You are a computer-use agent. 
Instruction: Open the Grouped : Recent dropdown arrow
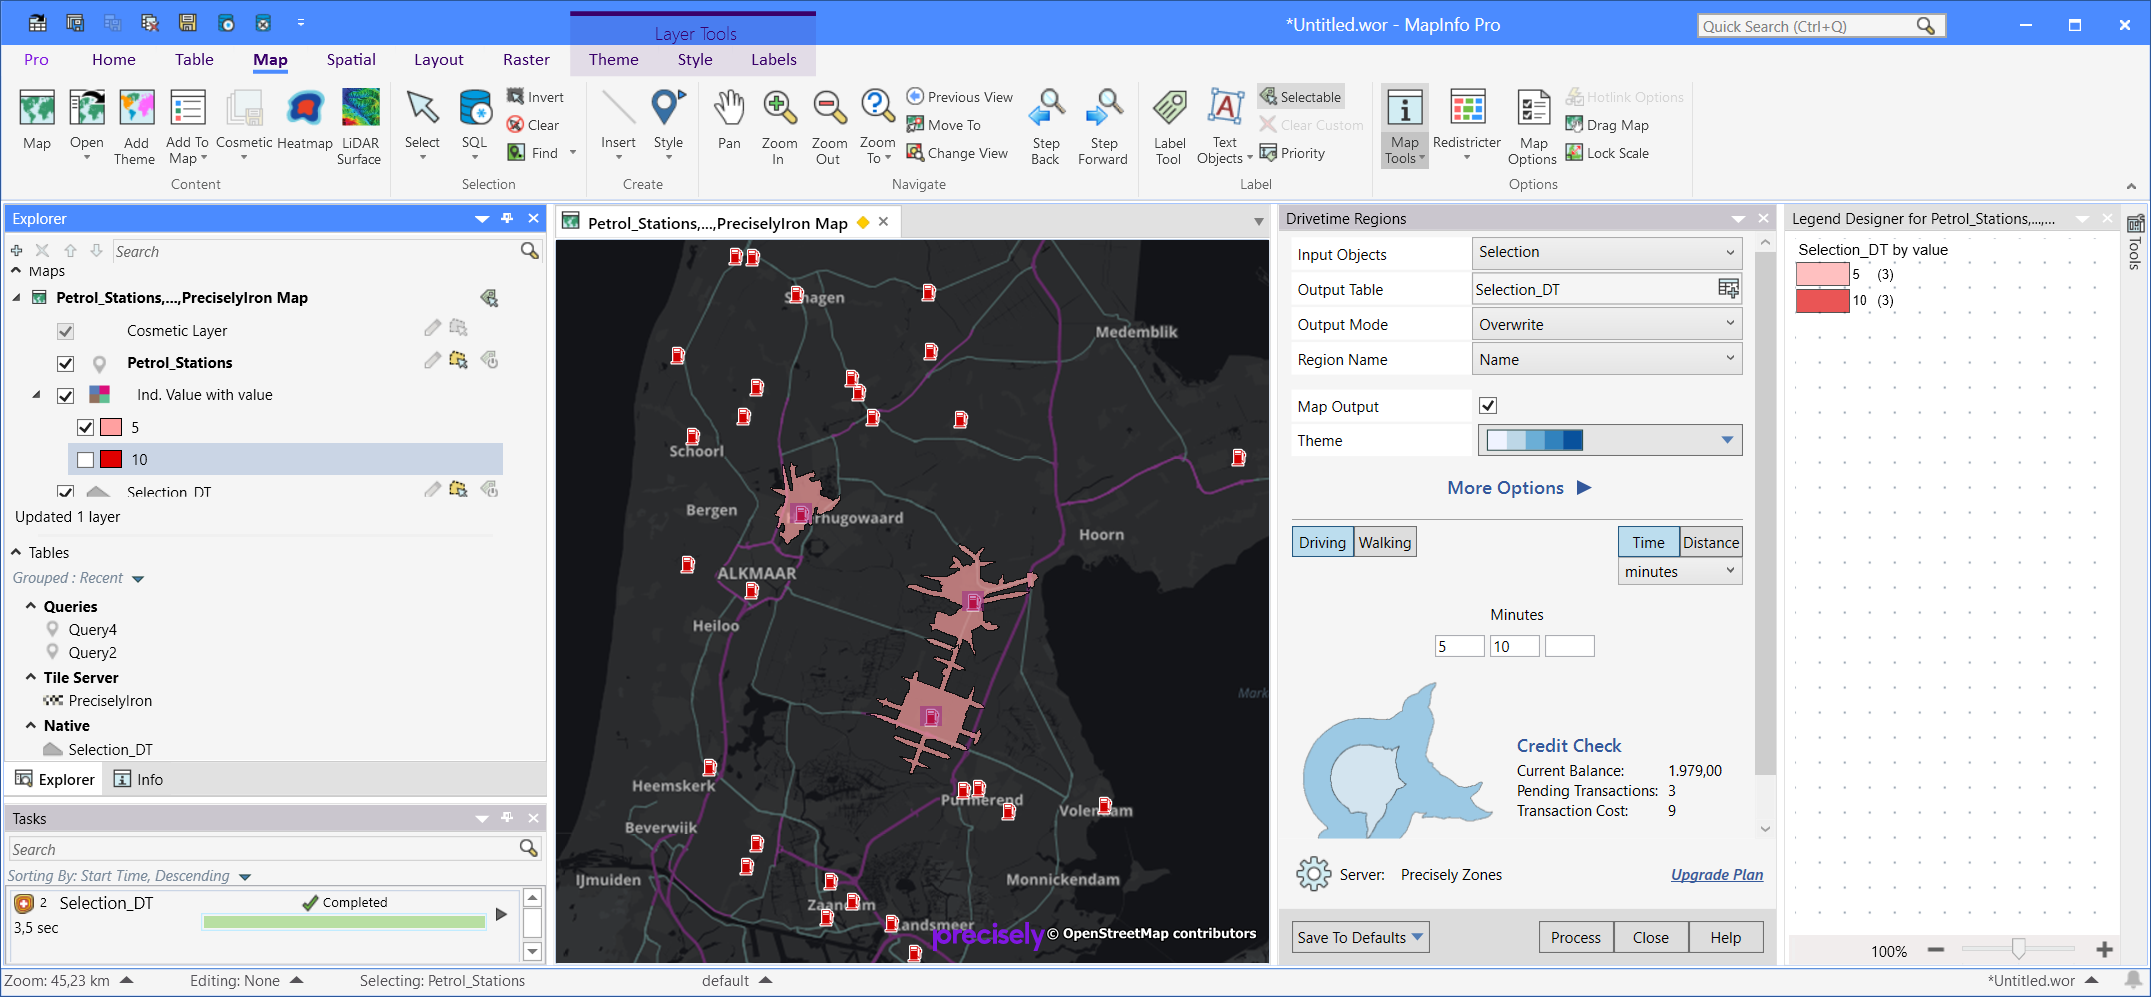click(x=138, y=579)
